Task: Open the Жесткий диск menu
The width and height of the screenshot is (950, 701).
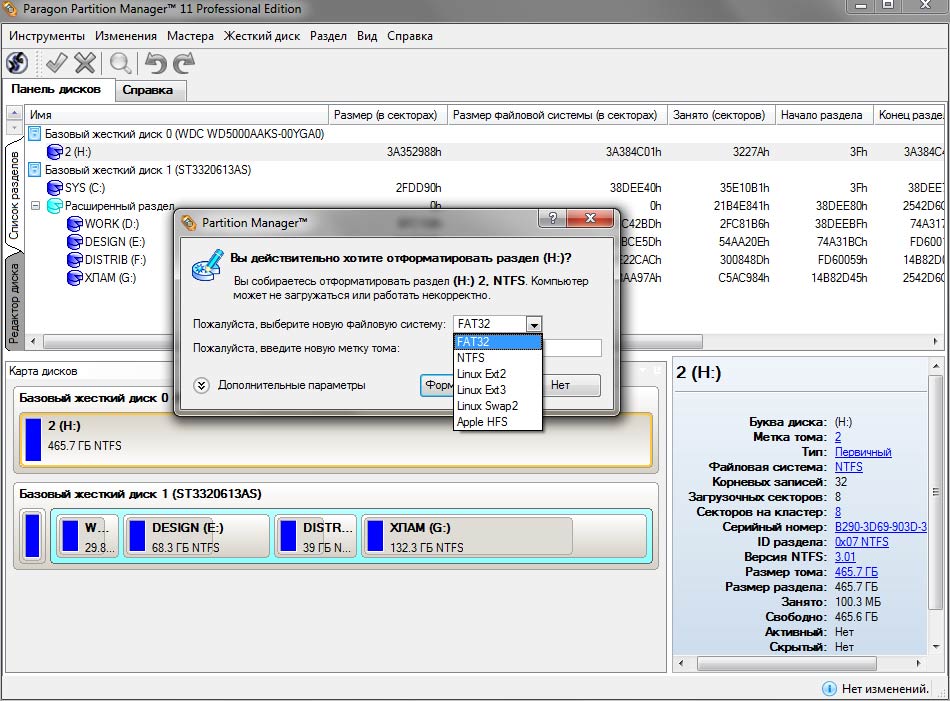Action: [x=261, y=36]
